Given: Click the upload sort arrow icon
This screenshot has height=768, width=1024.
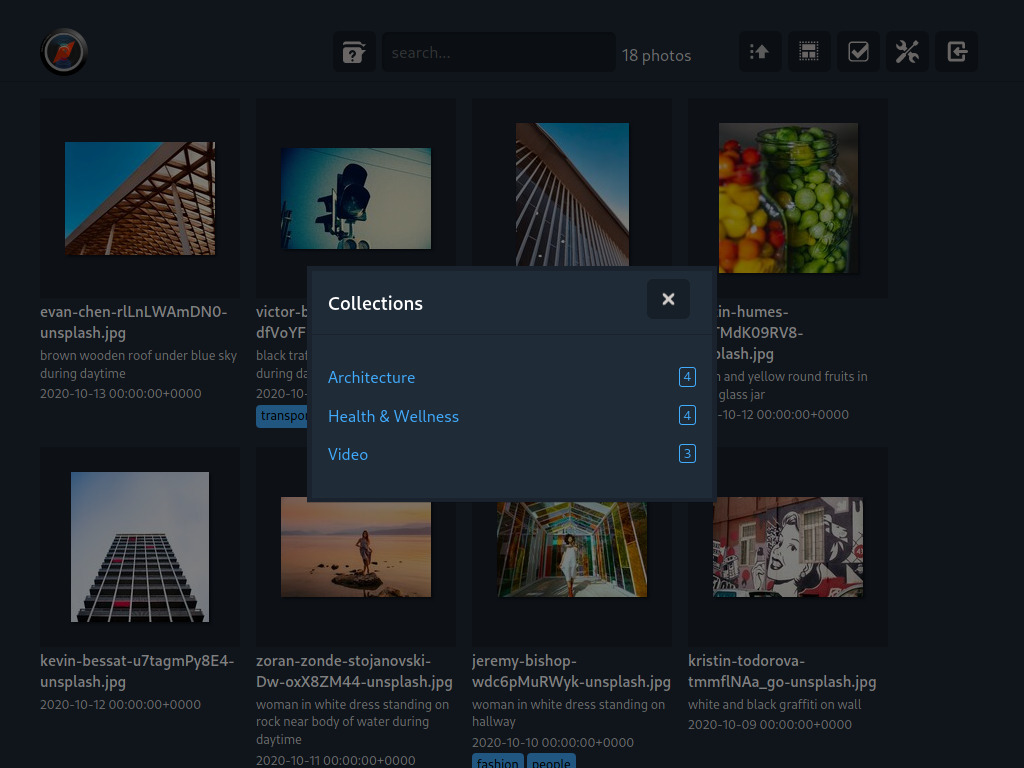Looking at the screenshot, I should (x=760, y=52).
